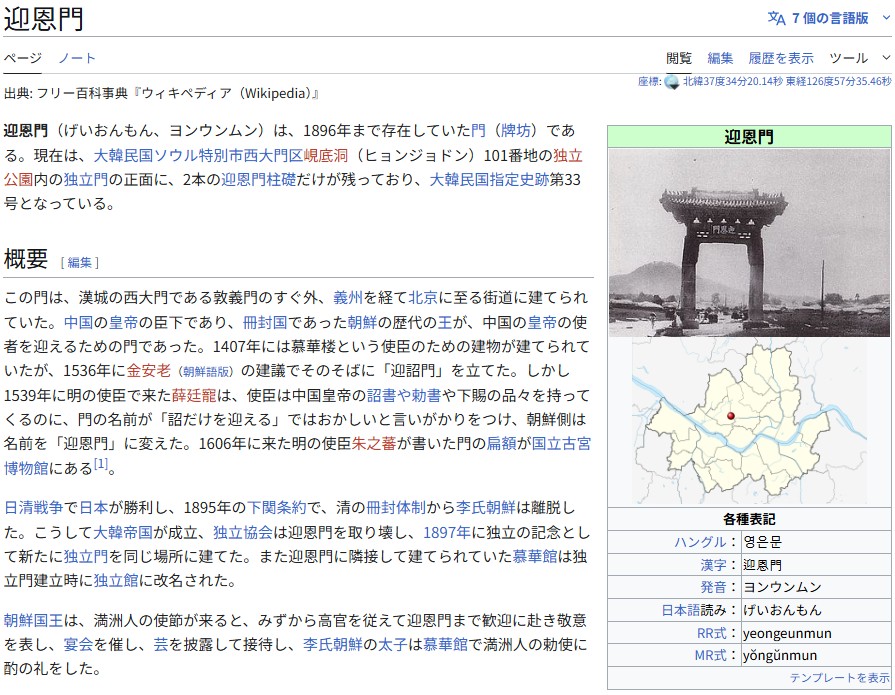Select the ページ tab
The height and width of the screenshot is (695, 895).
pos(22,58)
